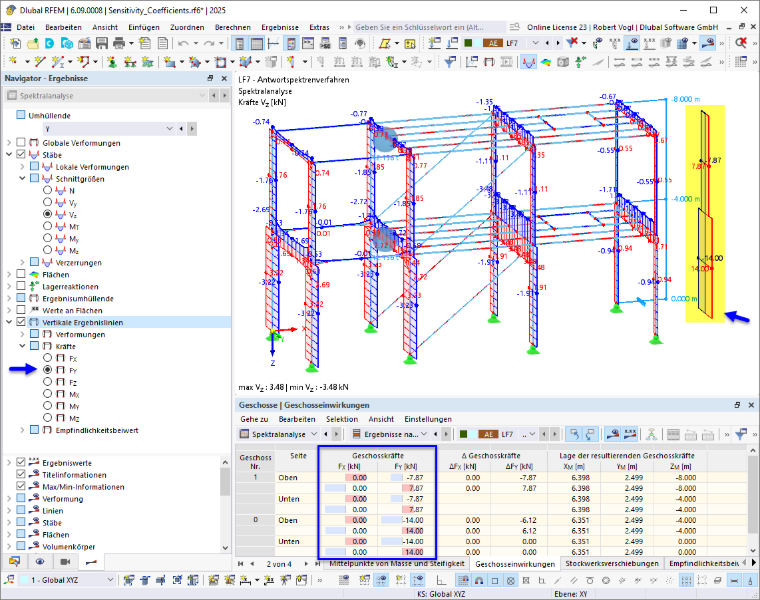Click the new model document icon
This screenshot has height=600, width=760.
pyautogui.click(x=15, y=43)
